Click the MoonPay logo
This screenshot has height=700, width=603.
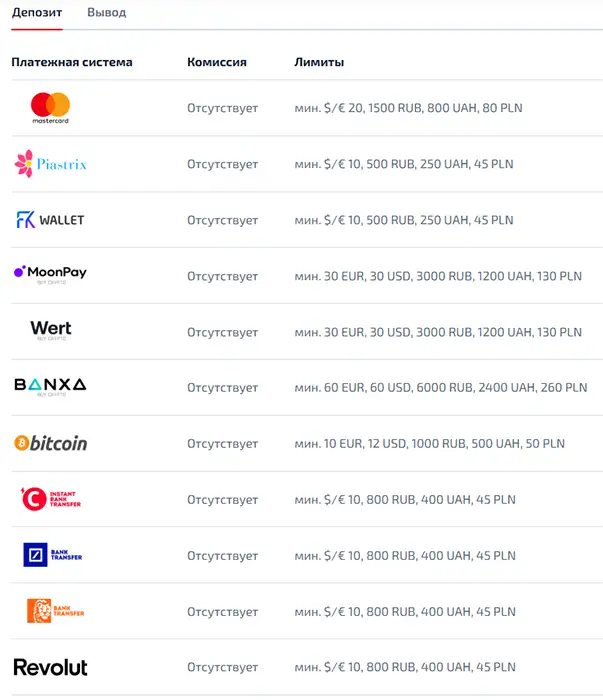(x=50, y=274)
